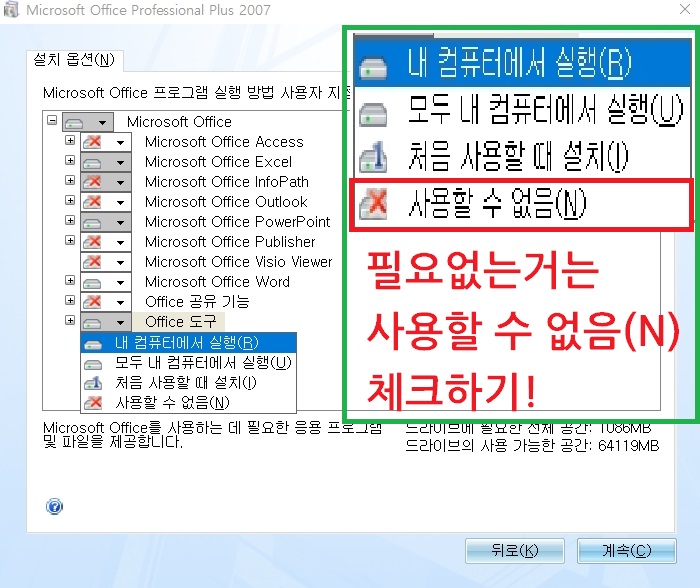Expand the Microsoft Office InfoPath node

click(x=70, y=180)
